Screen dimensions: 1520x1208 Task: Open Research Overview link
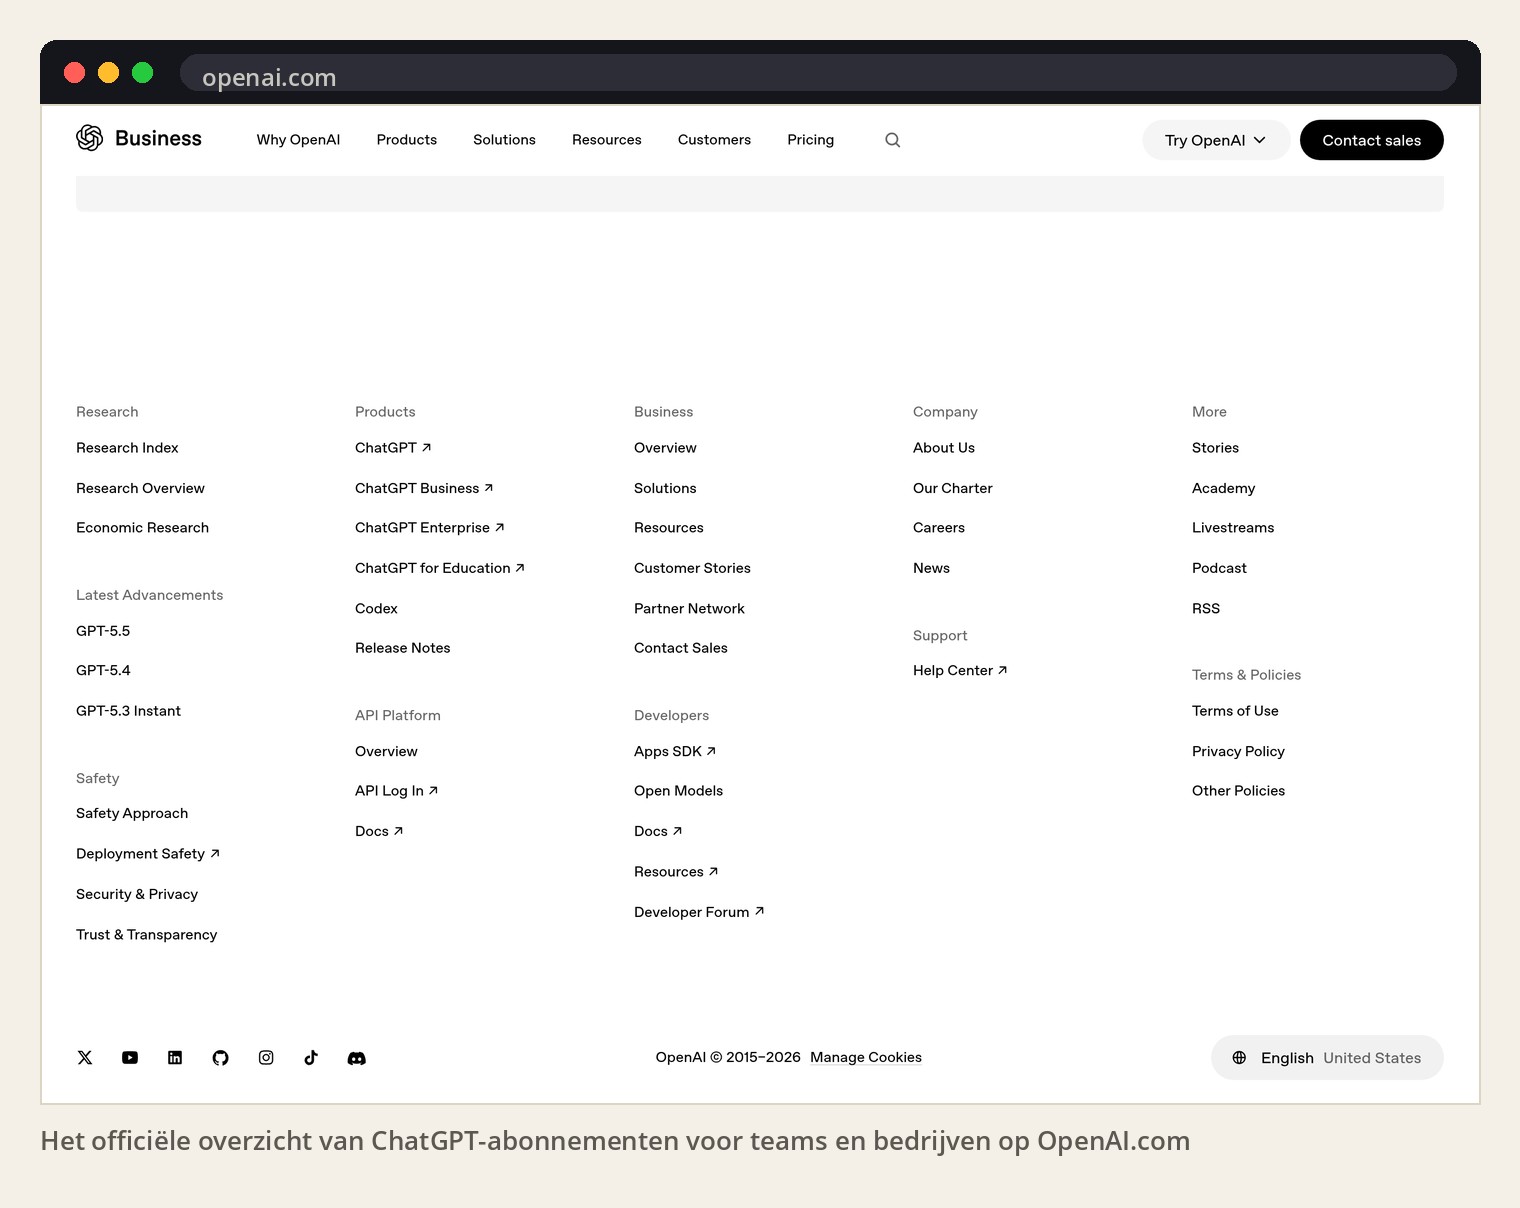140,488
